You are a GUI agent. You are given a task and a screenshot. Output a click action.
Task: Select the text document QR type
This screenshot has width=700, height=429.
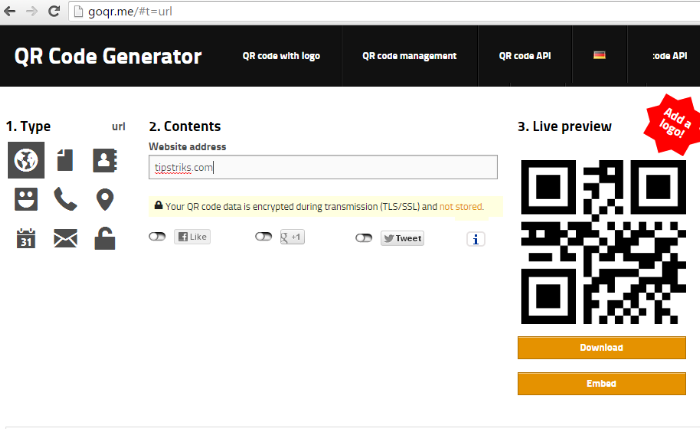coord(65,160)
